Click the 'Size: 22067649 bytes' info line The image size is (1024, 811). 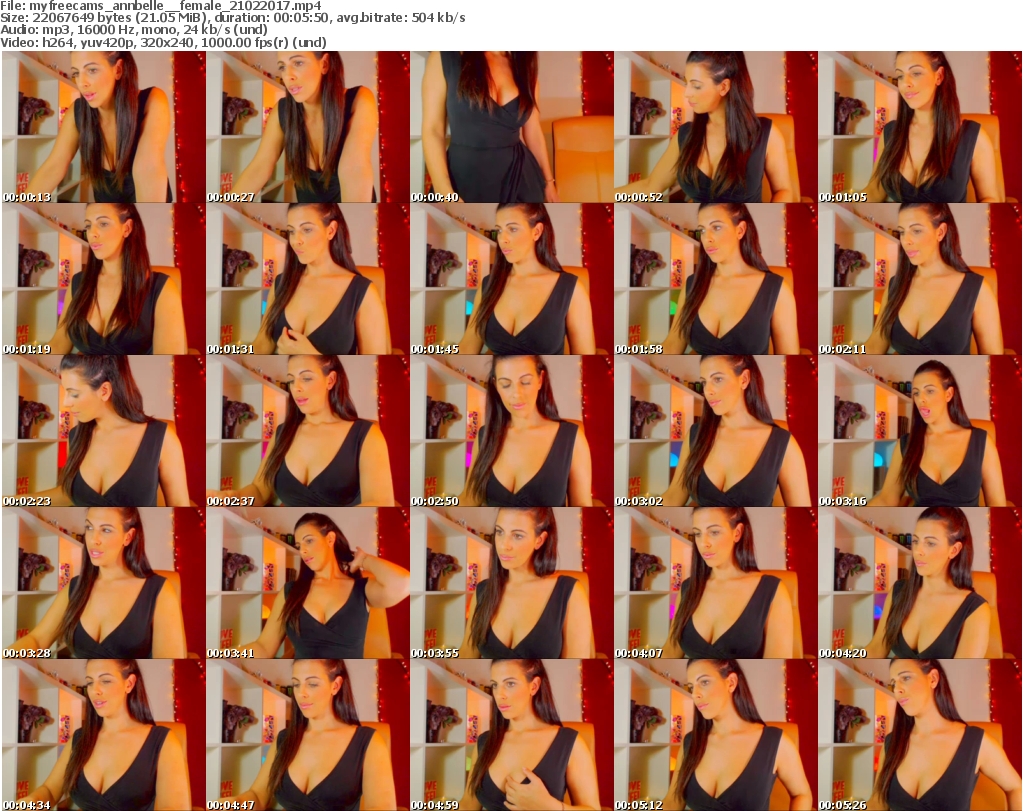(232, 18)
